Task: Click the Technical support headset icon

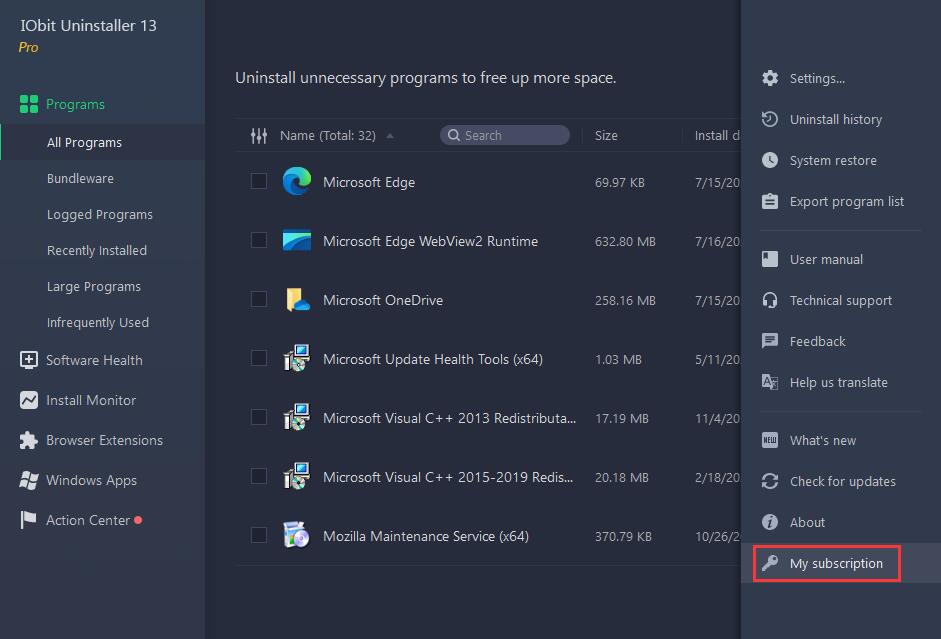Action: pyautogui.click(x=770, y=300)
